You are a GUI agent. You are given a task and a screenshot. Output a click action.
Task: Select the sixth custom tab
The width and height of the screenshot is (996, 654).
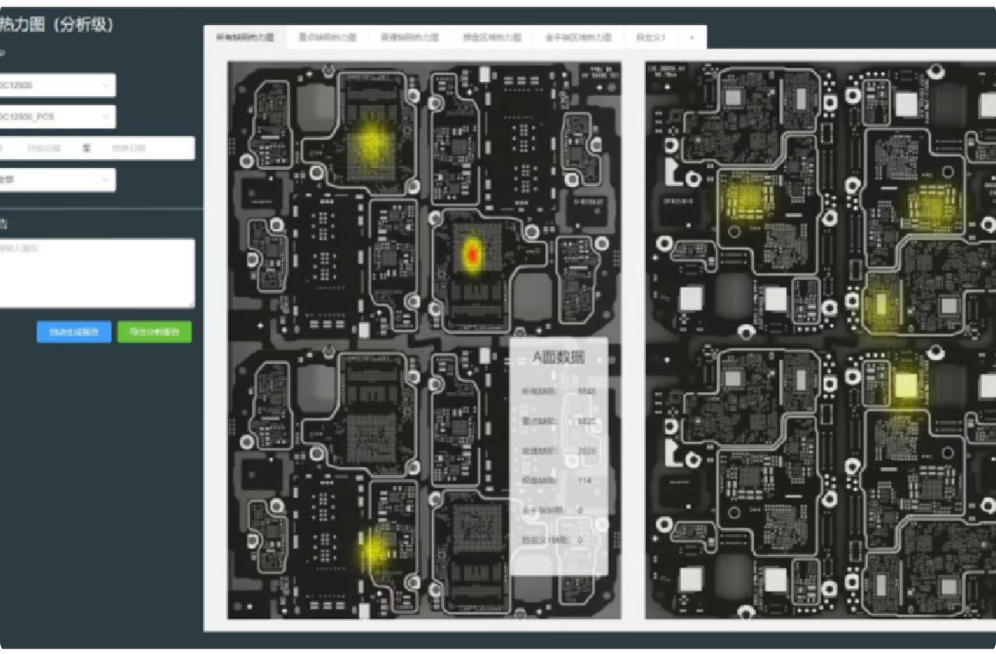(650, 37)
